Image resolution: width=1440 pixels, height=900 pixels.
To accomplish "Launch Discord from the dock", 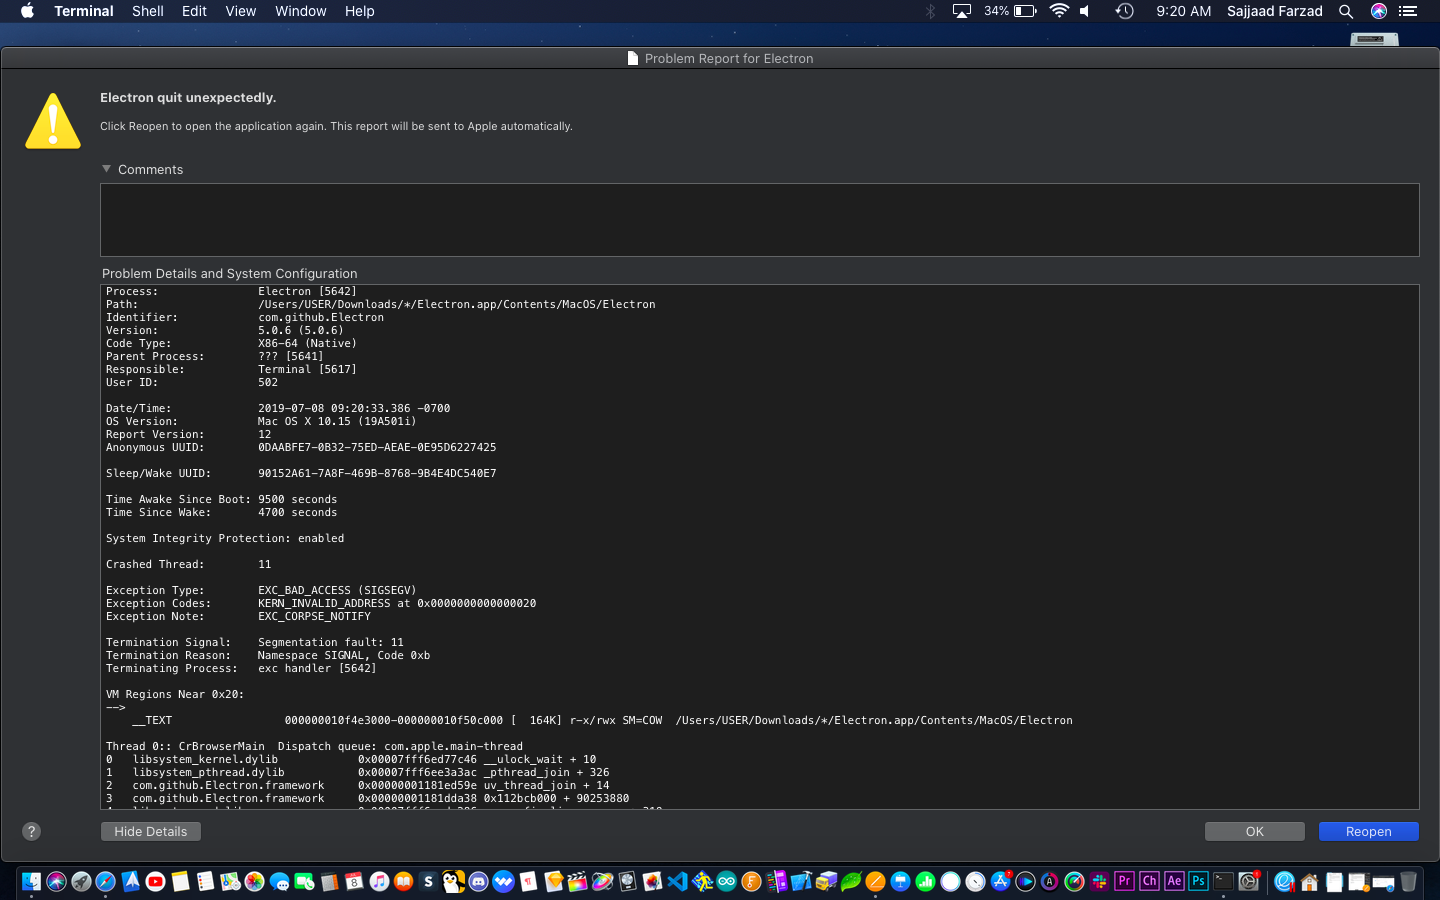I will [476, 881].
